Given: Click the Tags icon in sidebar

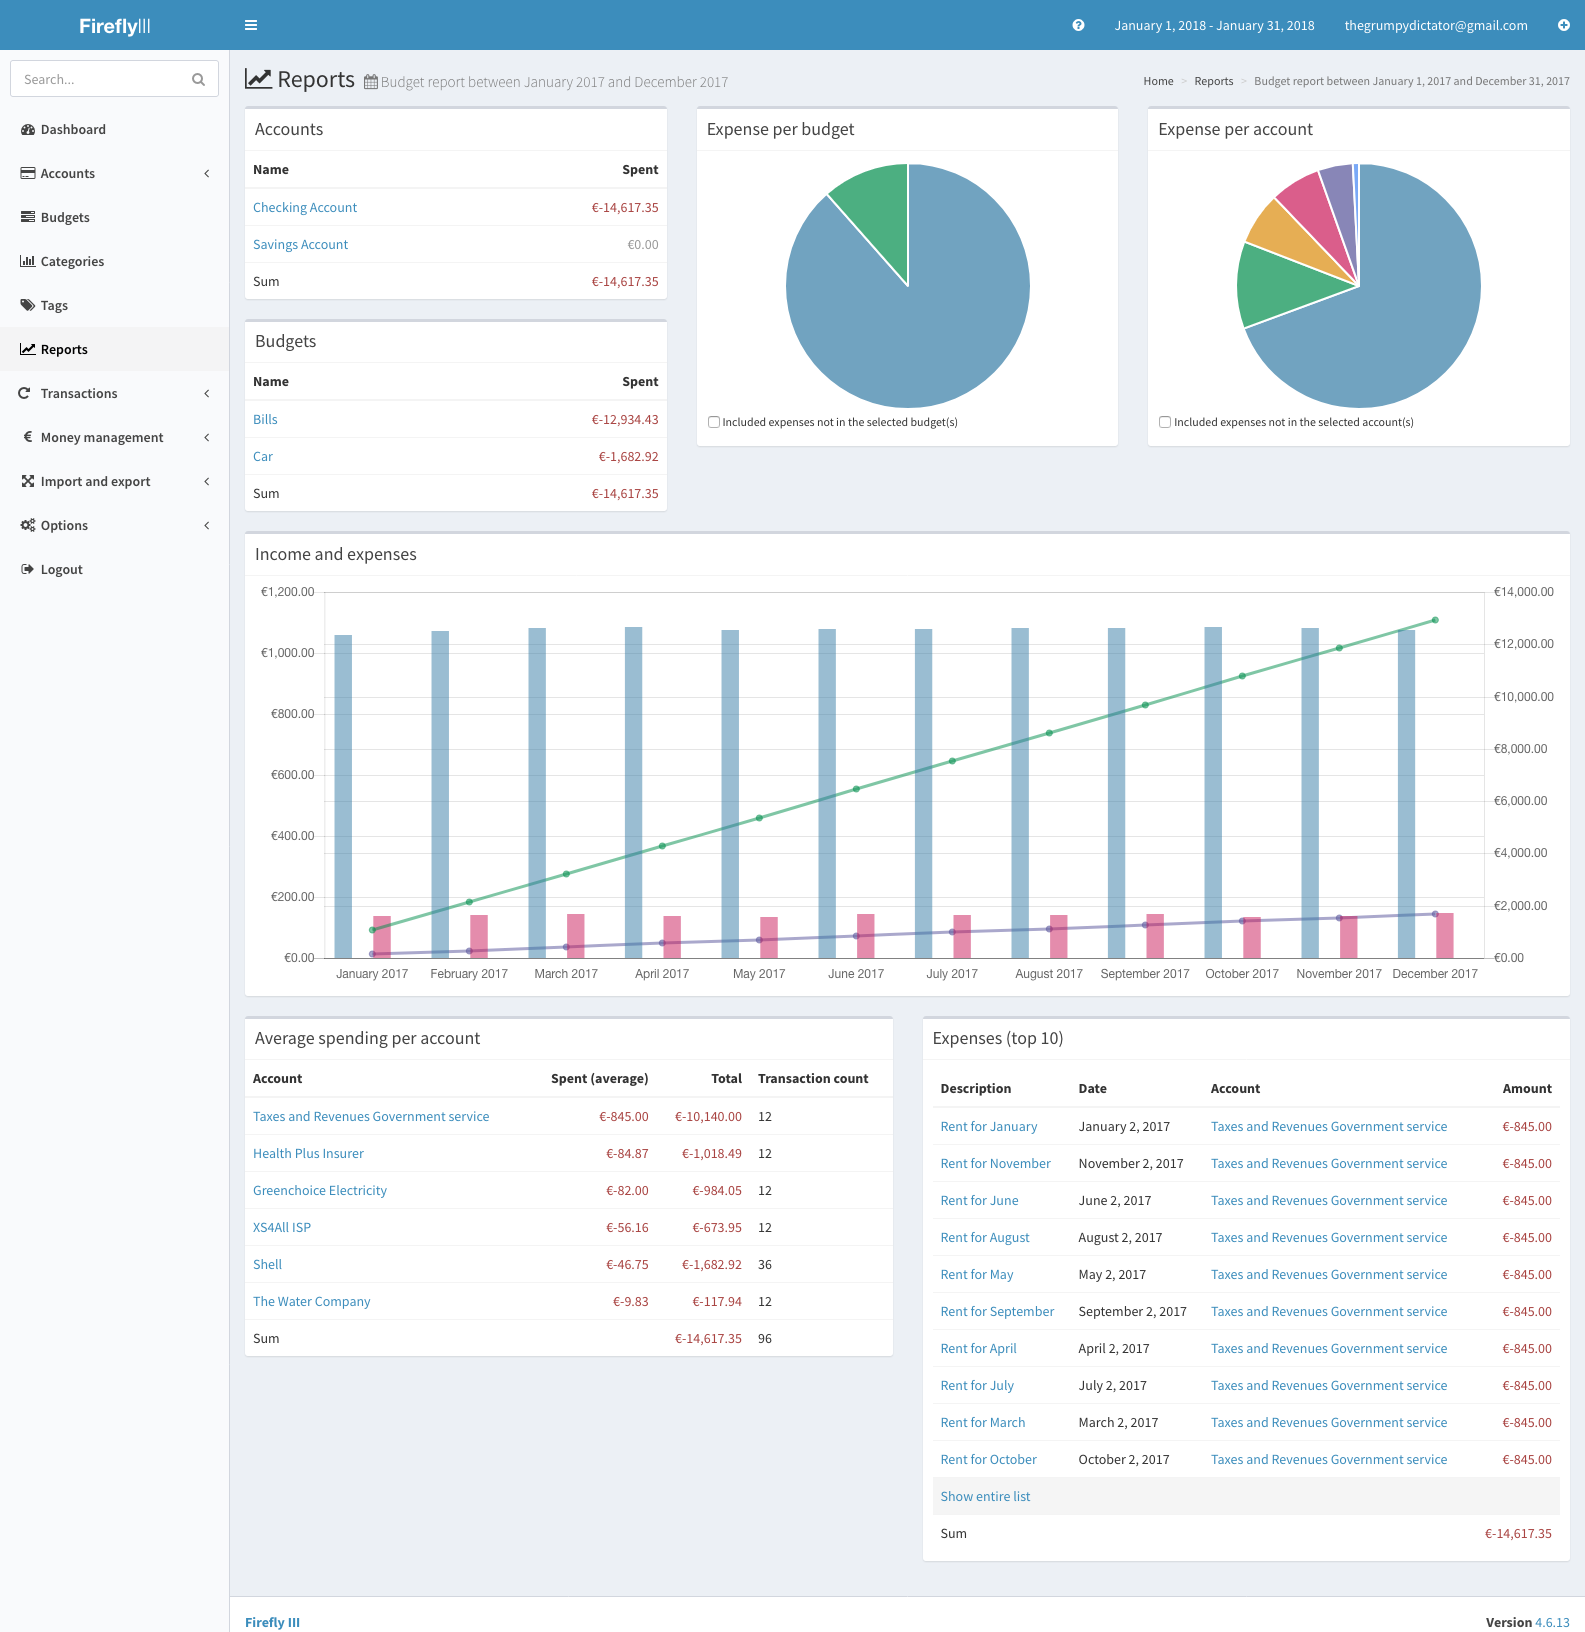Looking at the screenshot, I should point(28,306).
